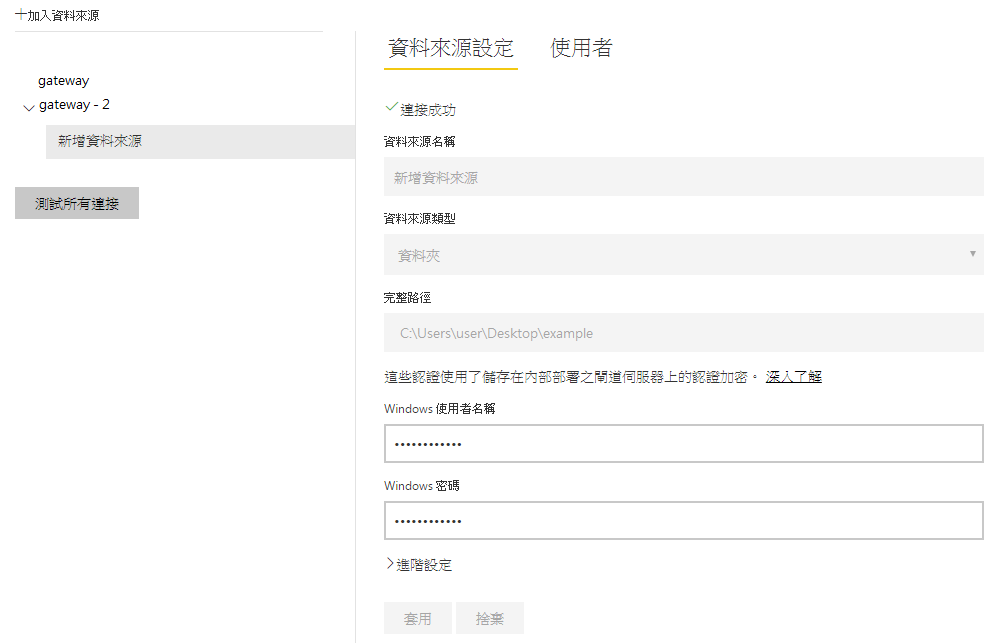This screenshot has height=643, width=995.
Task: Switch to the 資料來源設定 tab
Action: 450,48
